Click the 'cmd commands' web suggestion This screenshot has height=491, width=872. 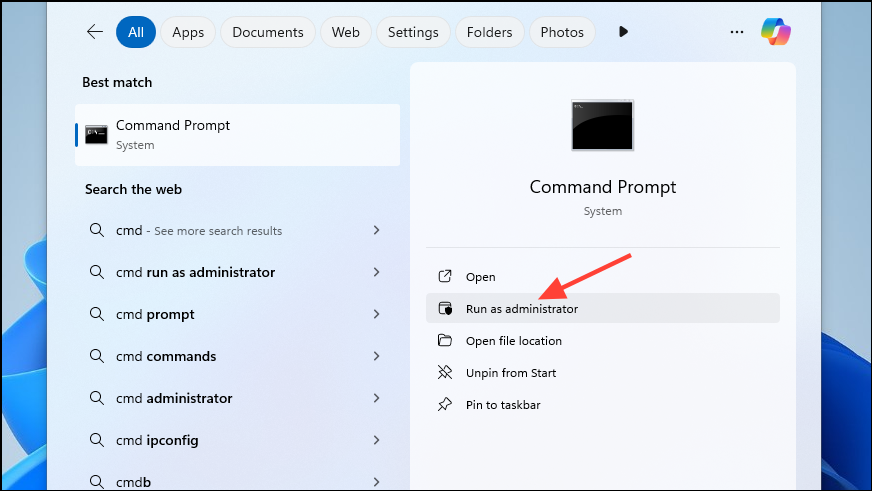tap(237, 356)
